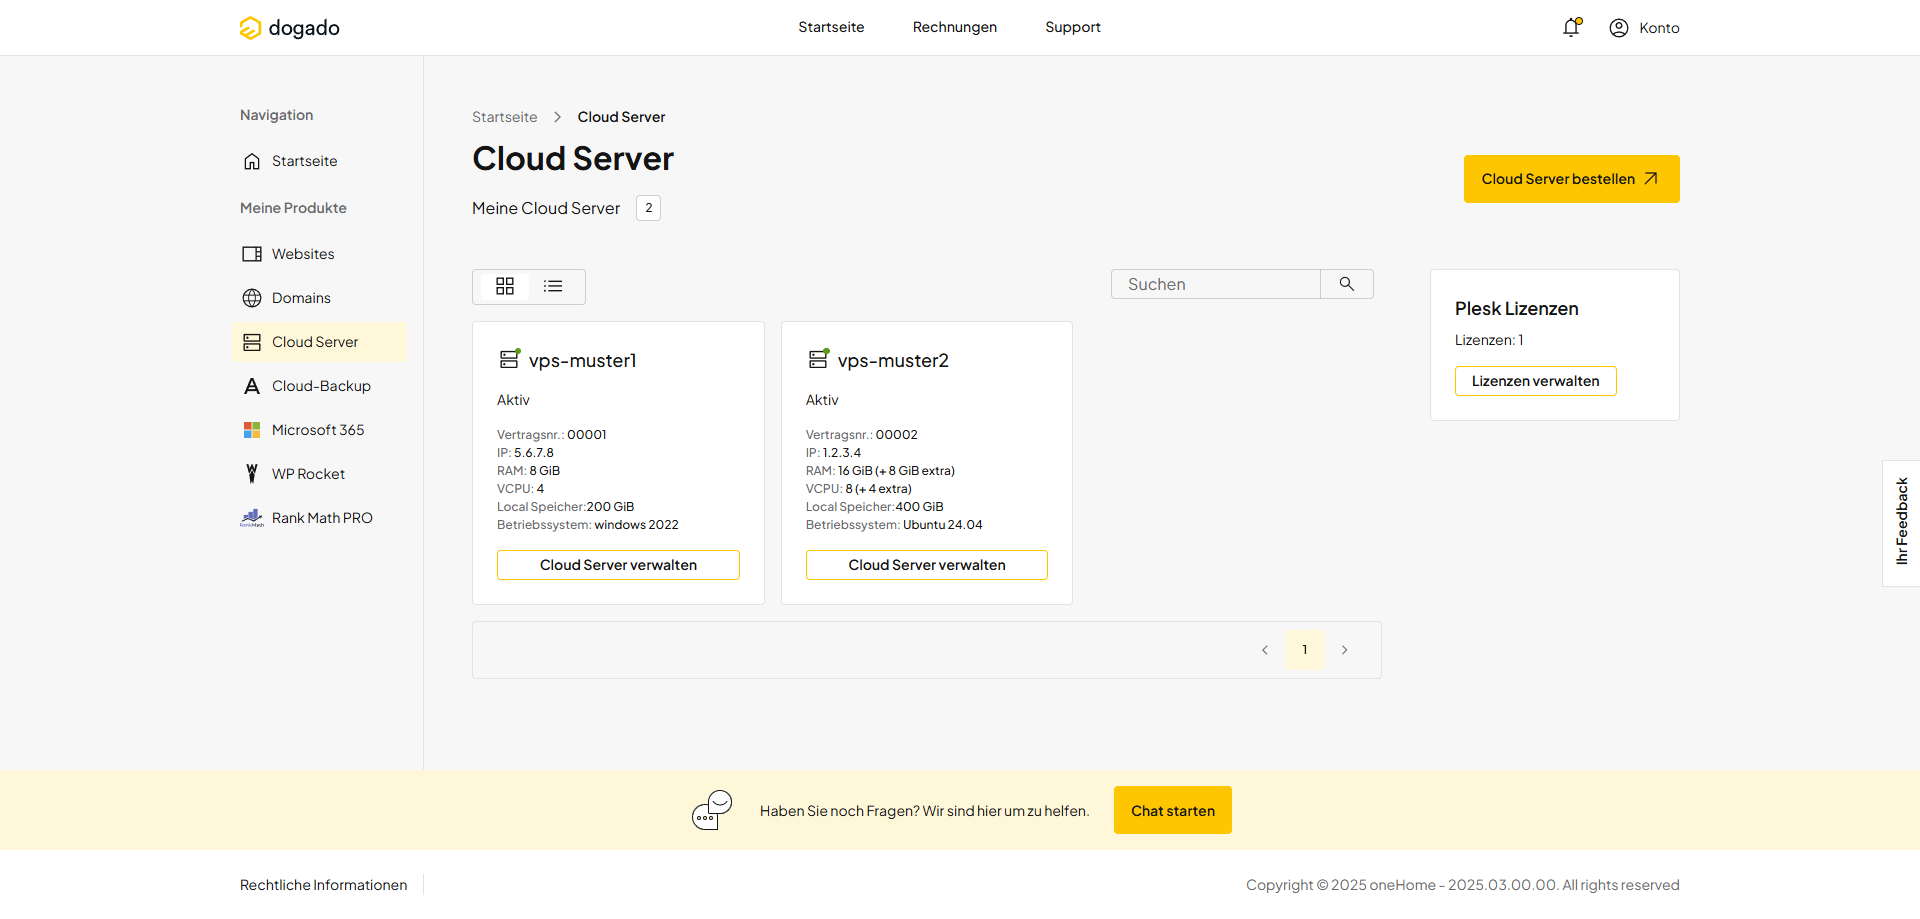This screenshot has width=1920, height=919.
Task: Open Cloud-Backup in the sidebar
Action: click(x=320, y=386)
